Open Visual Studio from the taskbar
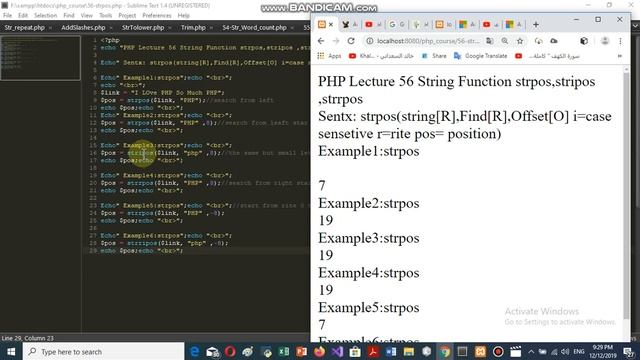The height and width of the screenshot is (360, 640). (337, 351)
